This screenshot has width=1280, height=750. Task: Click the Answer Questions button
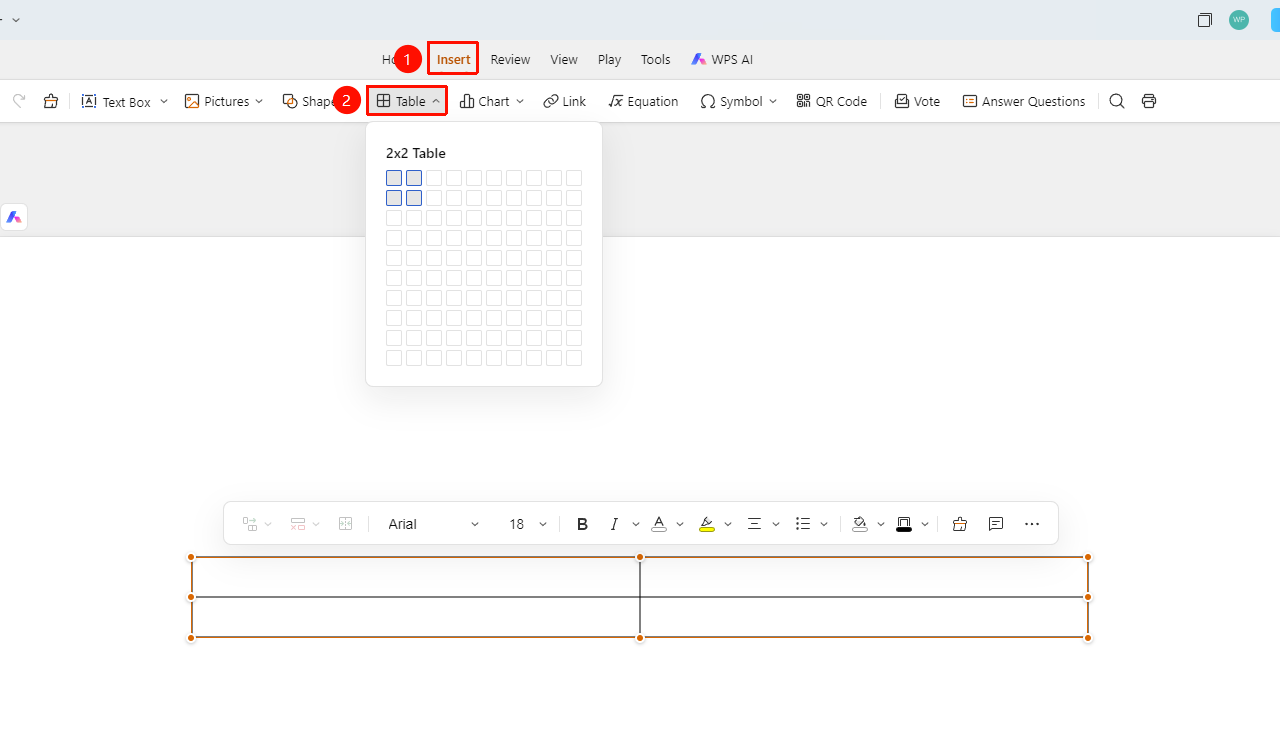[1023, 101]
